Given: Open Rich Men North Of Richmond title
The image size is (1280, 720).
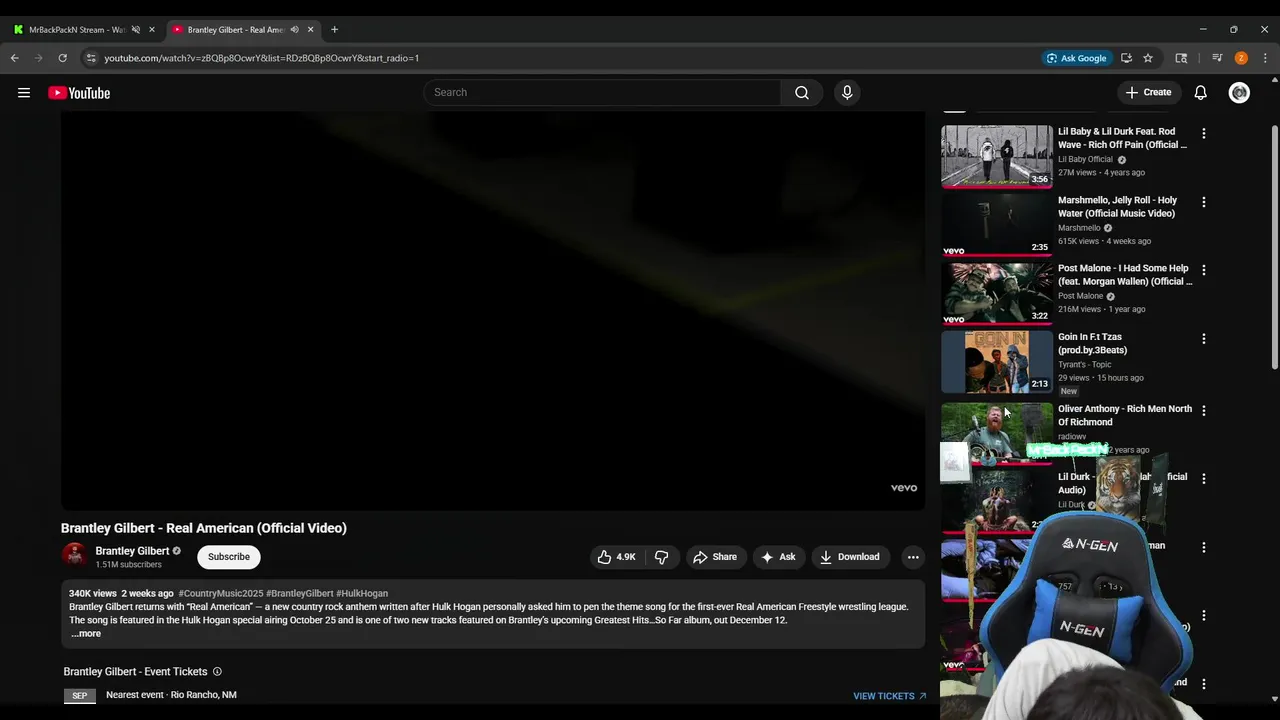Looking at the screenshot, I should (1125, 415).
